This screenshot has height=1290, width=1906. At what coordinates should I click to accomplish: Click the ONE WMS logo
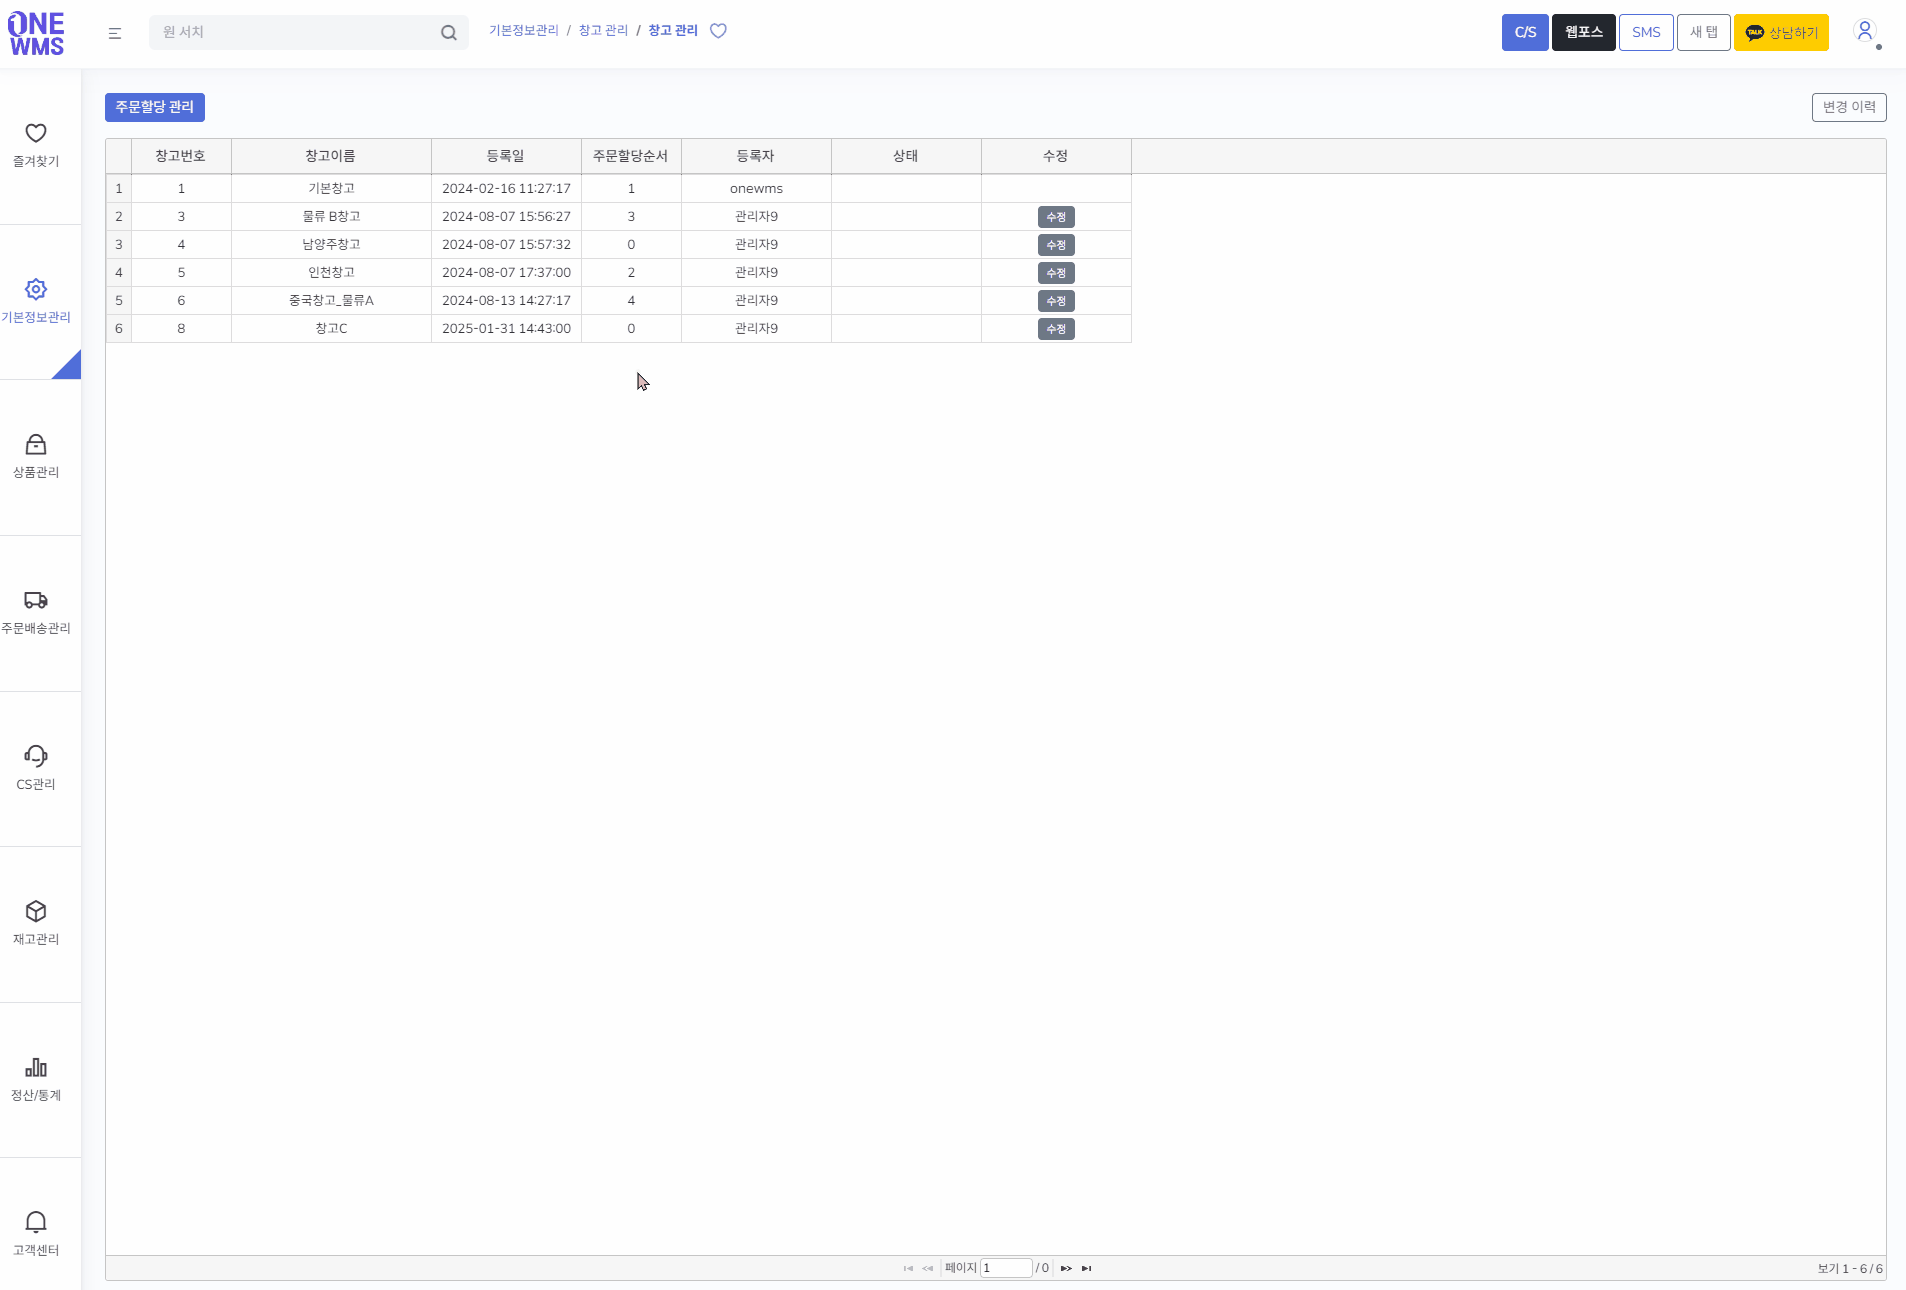point(36,34)
